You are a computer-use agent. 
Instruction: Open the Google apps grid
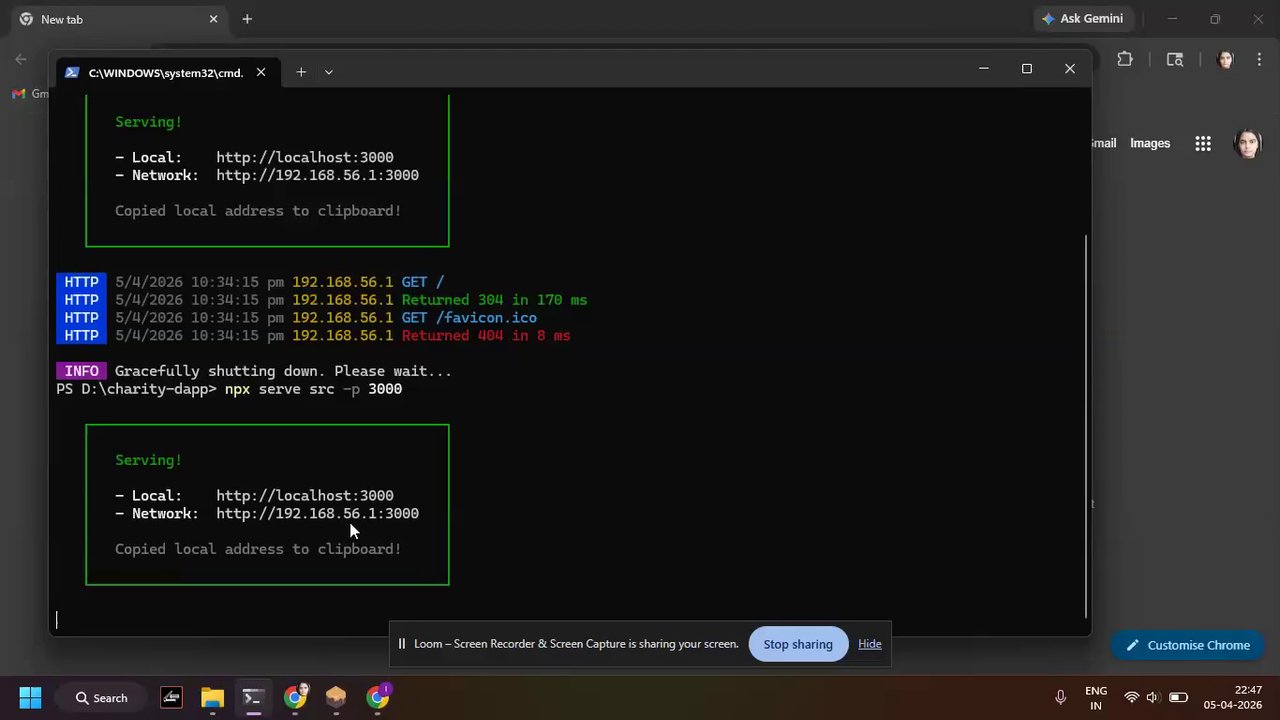click(1203, 143)
